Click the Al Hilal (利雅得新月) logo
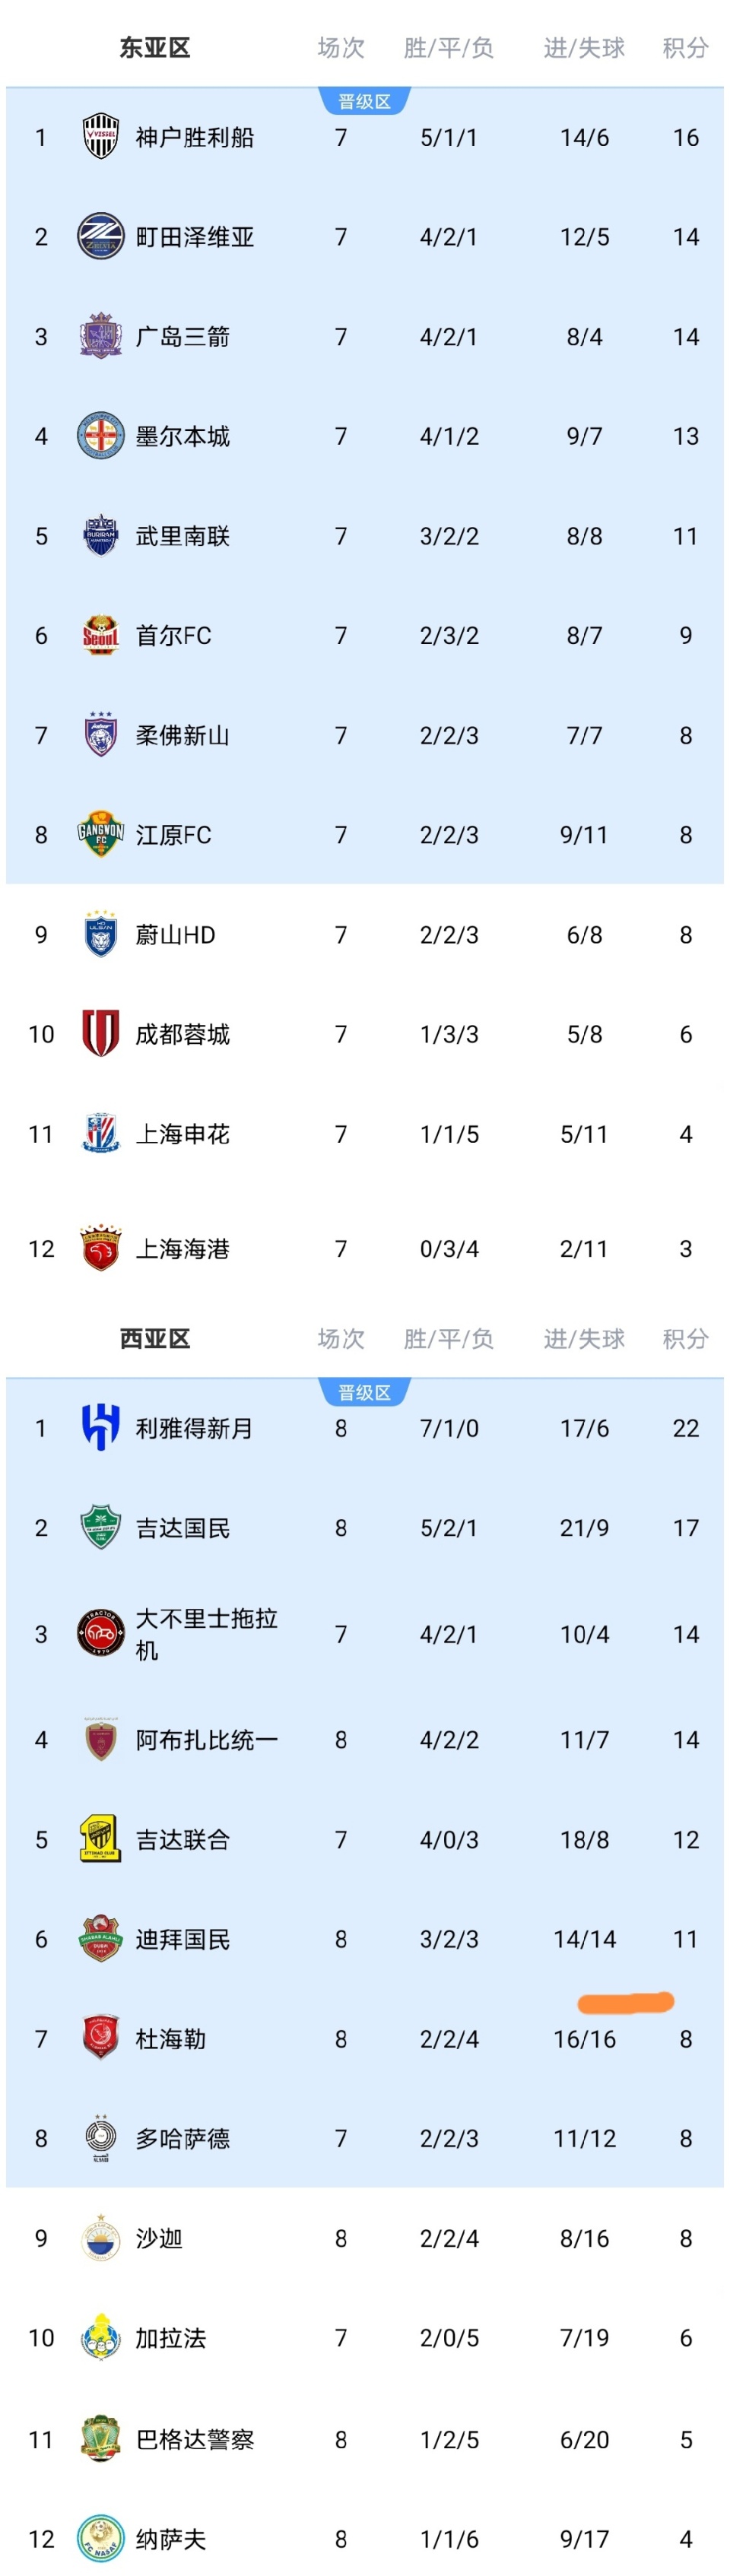Image resolution: width=730 pixels, height=2576 pixels. pos(100,1428)
